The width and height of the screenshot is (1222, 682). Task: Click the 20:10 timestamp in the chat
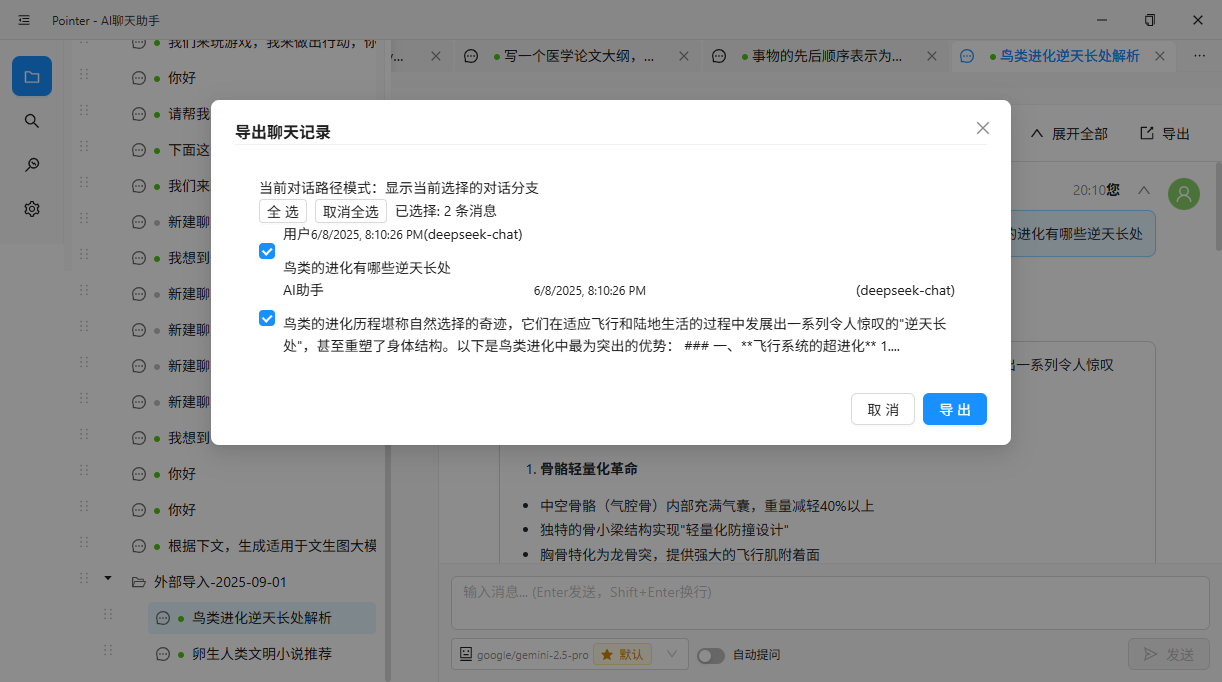(x=1089, y=189)
